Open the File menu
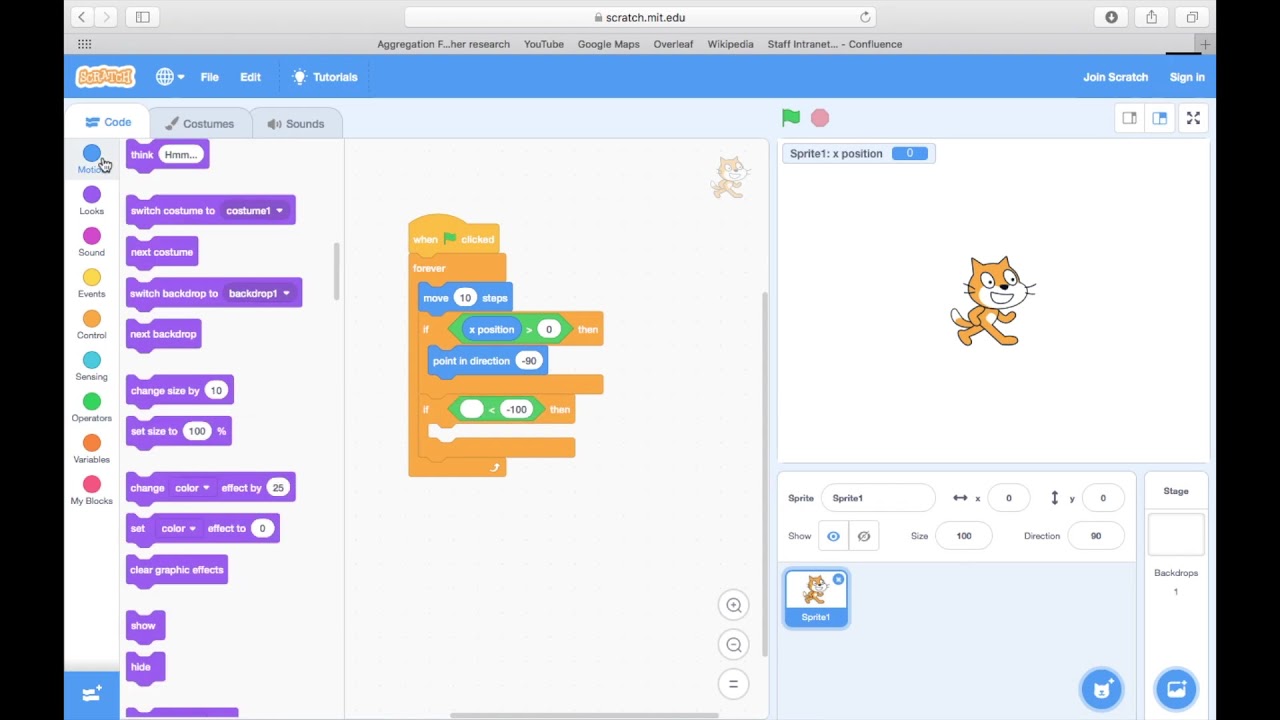The width and height of the screenshot is (1280, 720). (x=209, y=77)
